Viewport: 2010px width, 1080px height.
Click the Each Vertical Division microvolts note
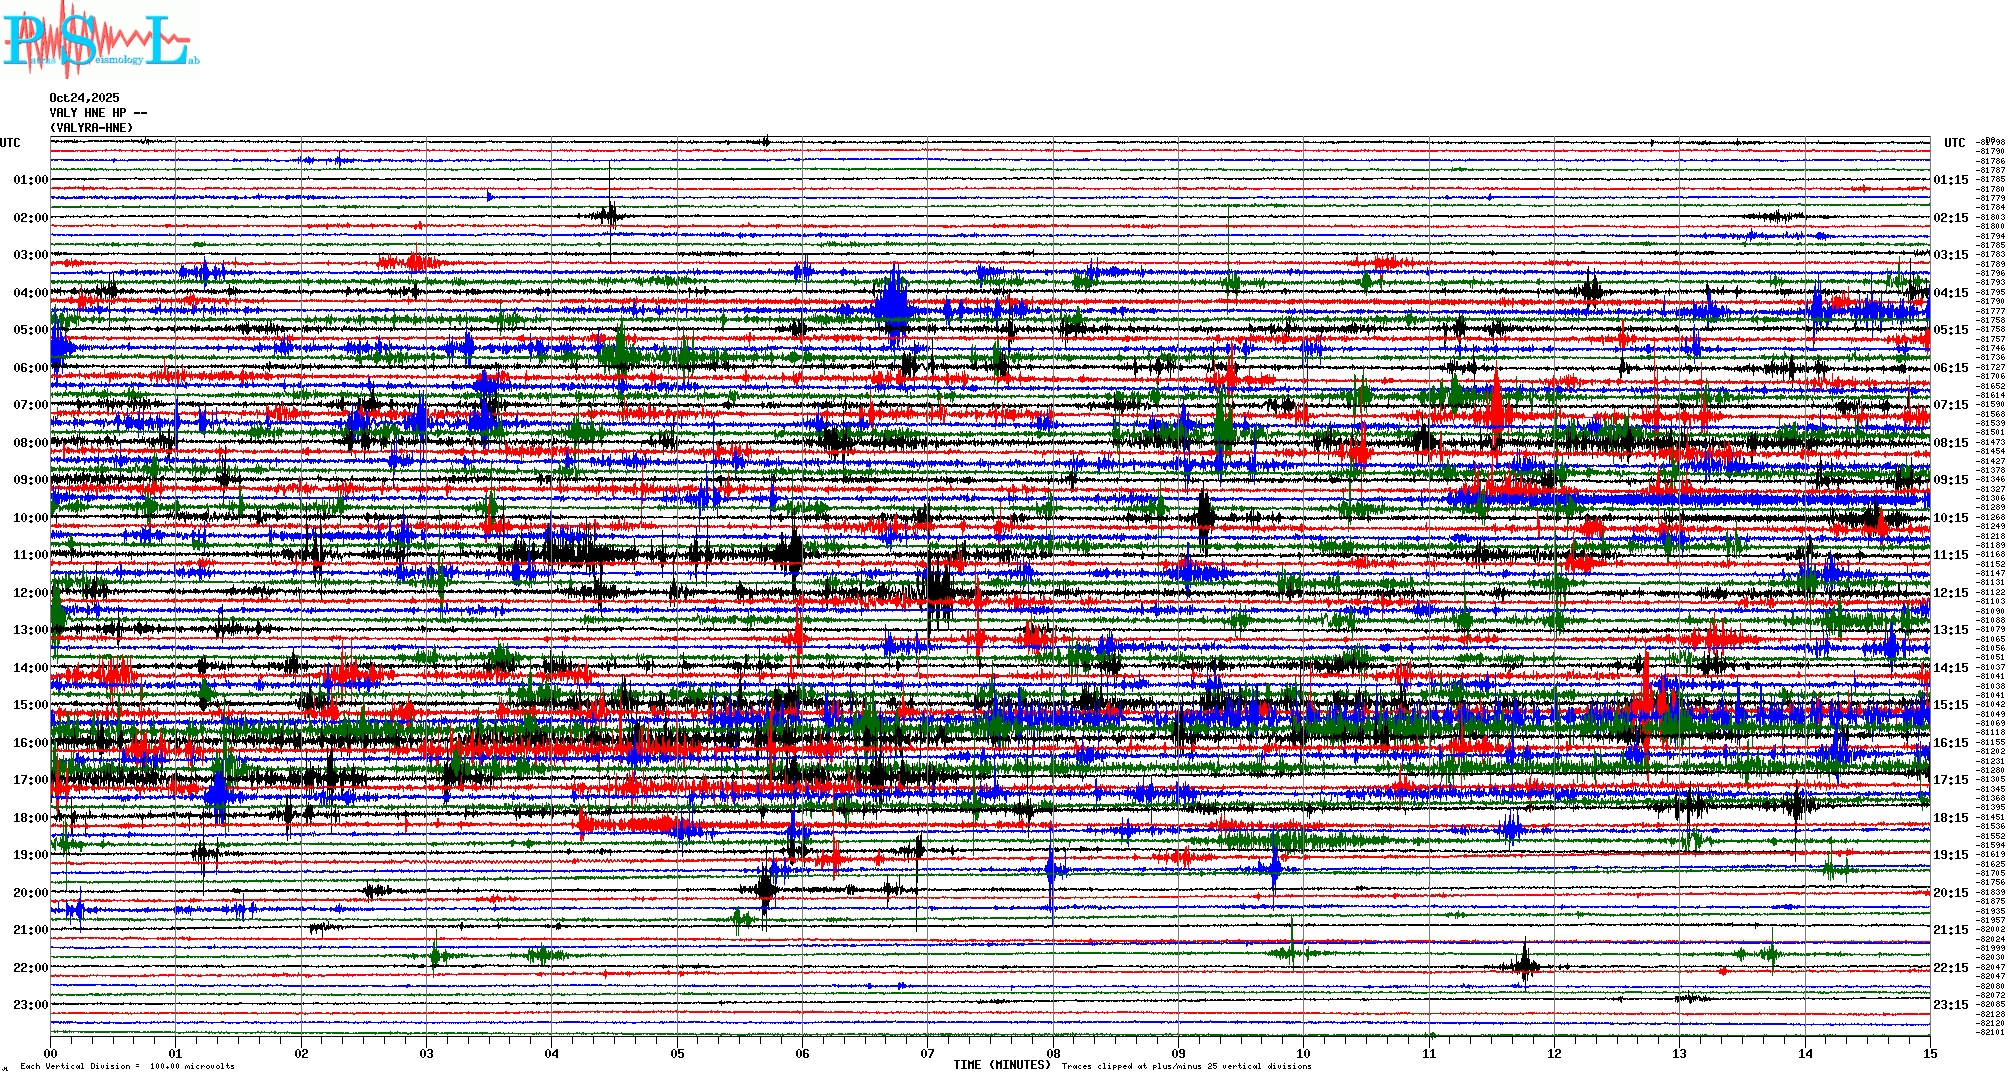(x=127, y=1066)
